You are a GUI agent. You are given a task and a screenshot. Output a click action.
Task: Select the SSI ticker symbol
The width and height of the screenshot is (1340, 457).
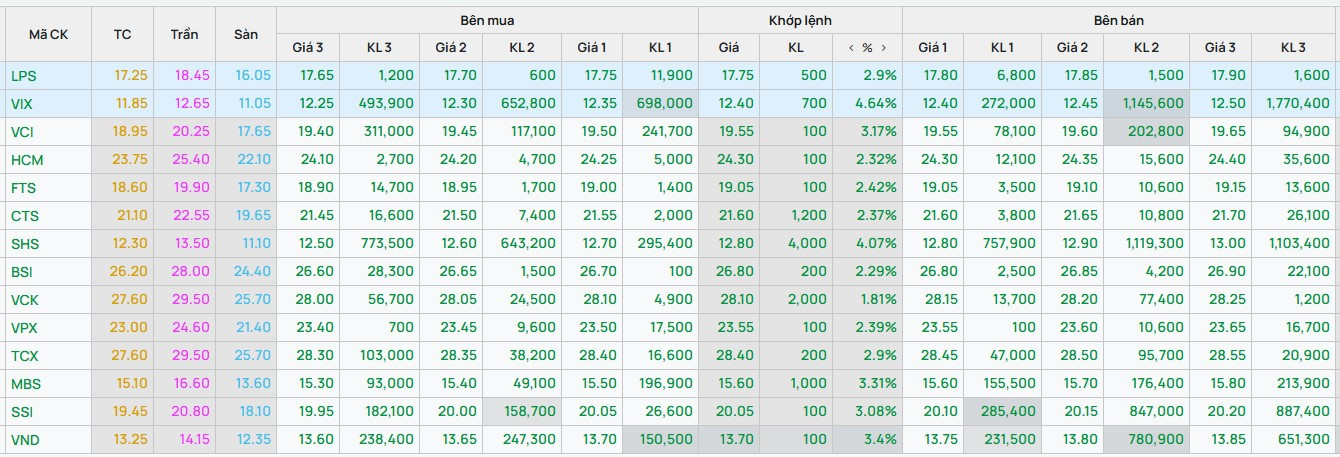click(x=21, y=412)
